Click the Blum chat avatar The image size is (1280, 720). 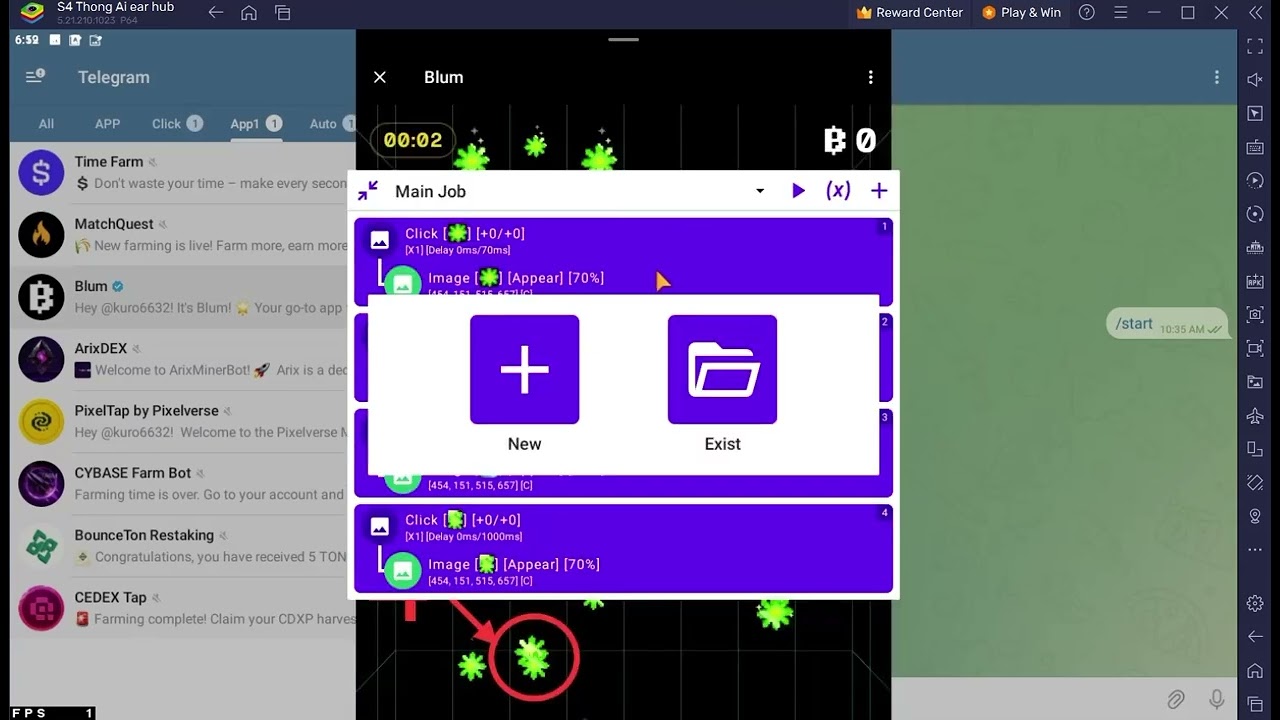point(41,297)
